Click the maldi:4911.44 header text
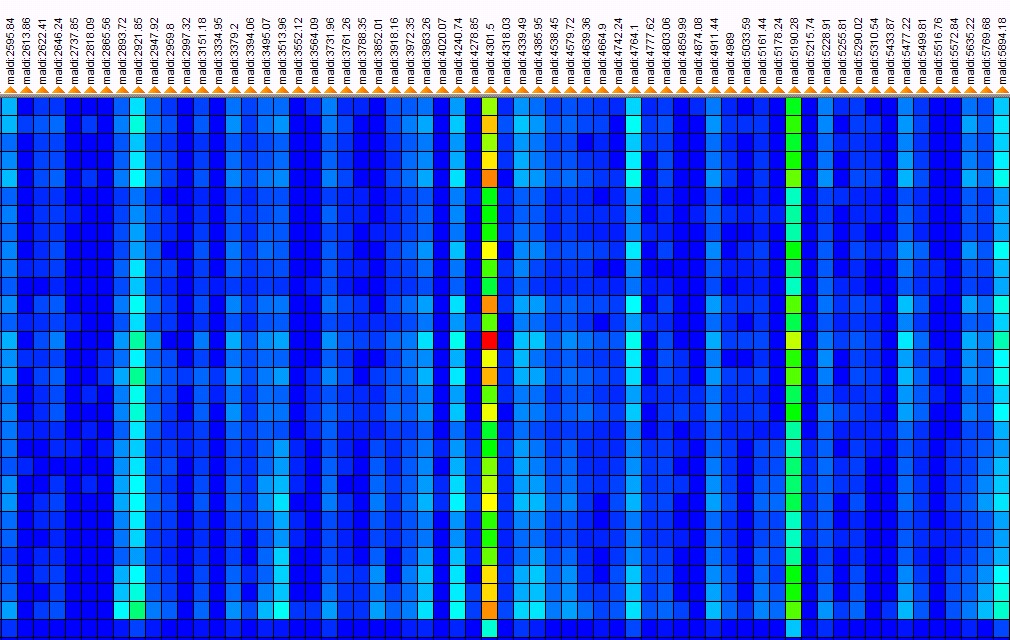Screen dimensions: 1010x640 click(x=715, y=51)
